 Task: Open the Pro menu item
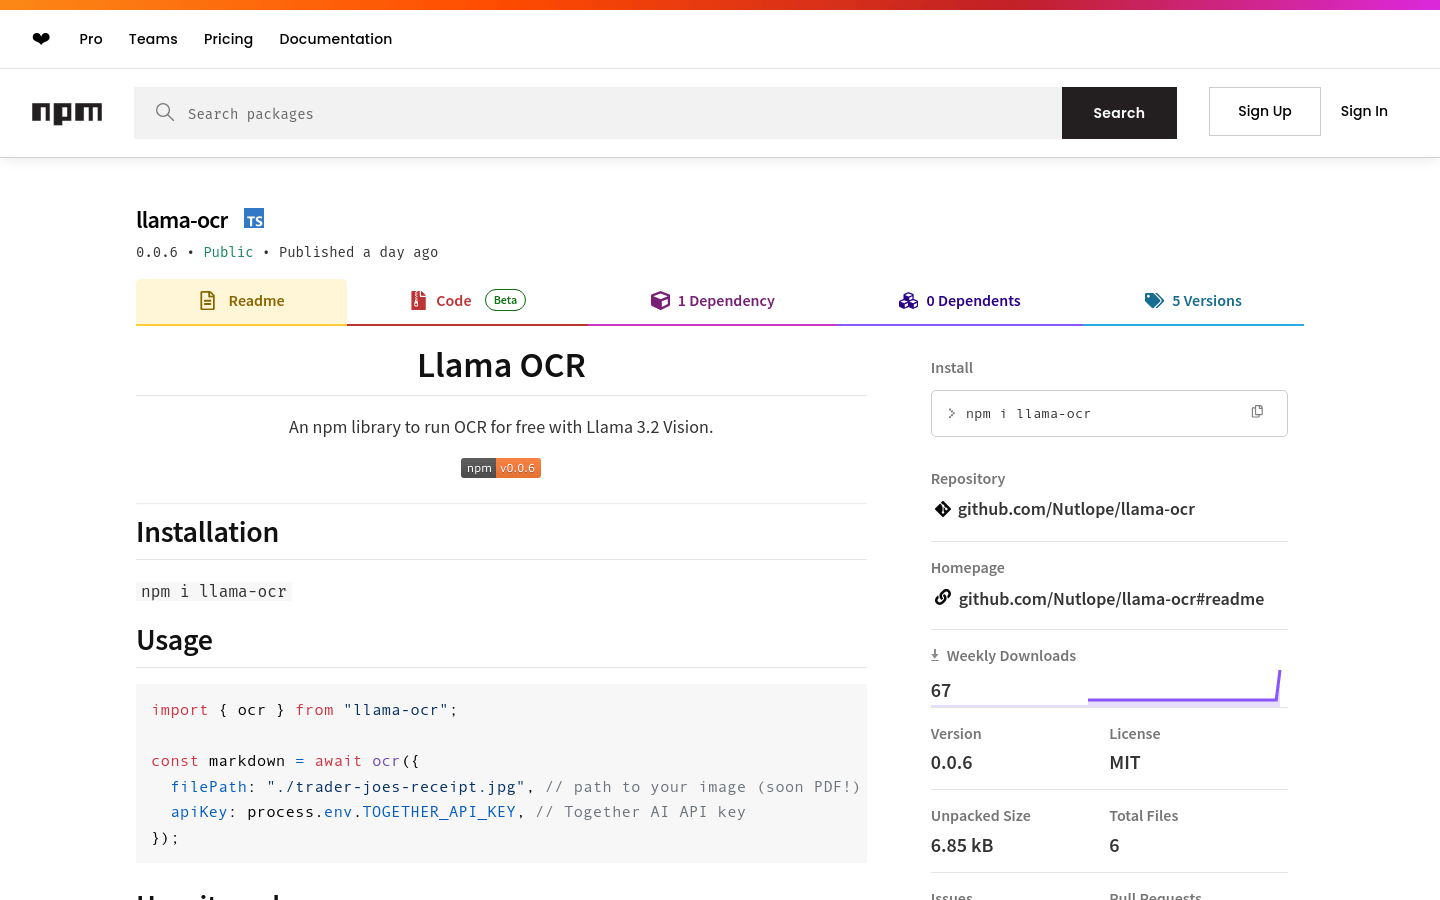tap(91, 39)
